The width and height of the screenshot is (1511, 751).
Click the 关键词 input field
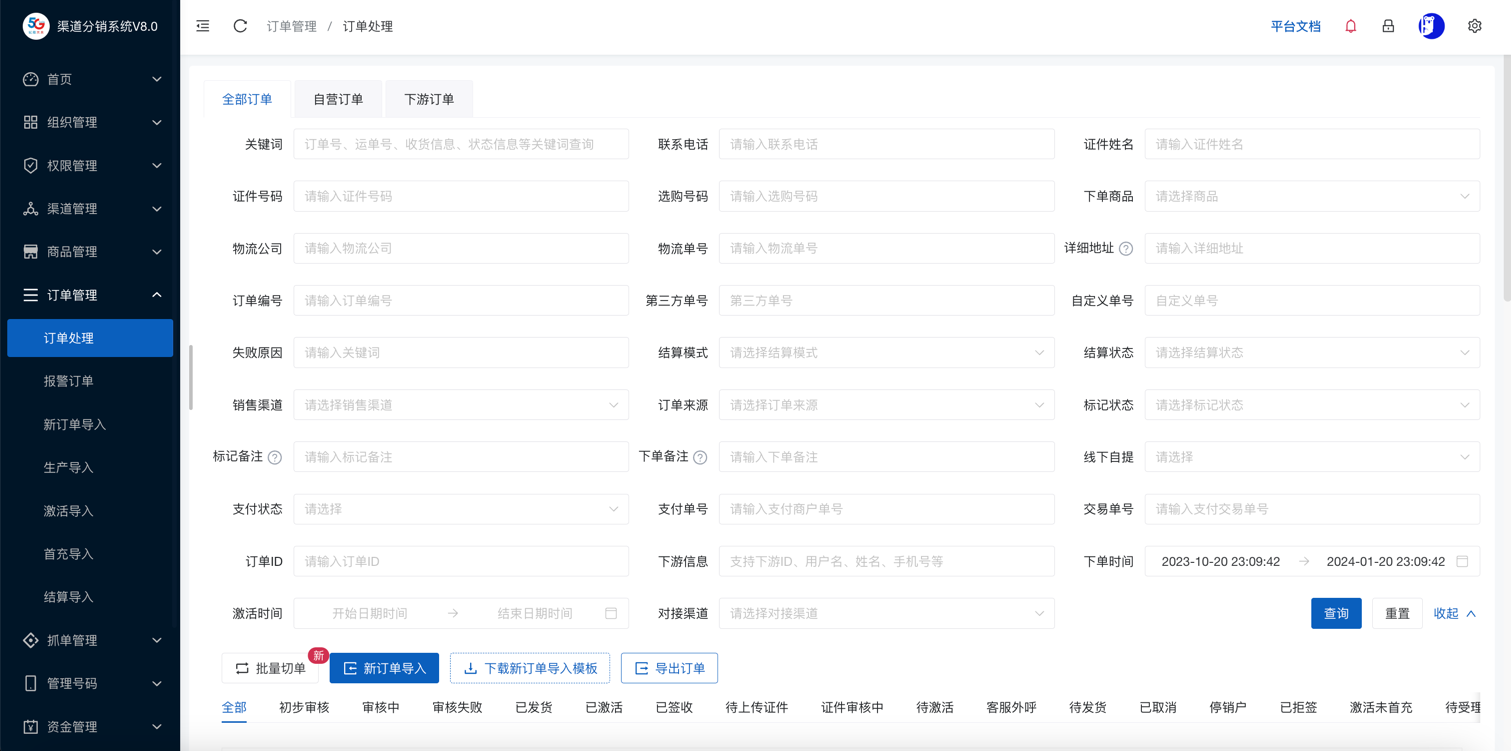tap(461, 144)
